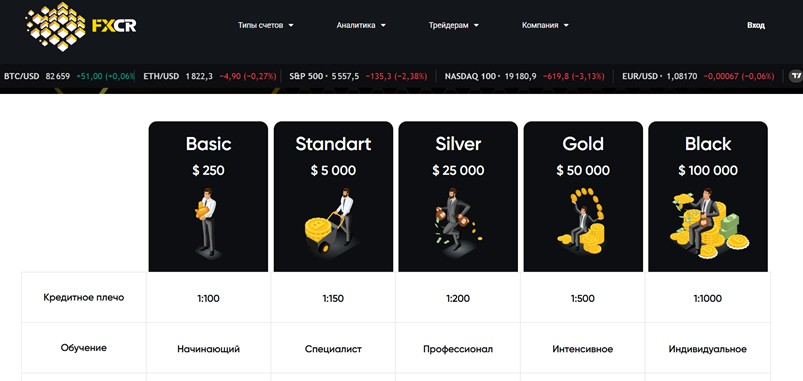Open the EUR/USD ticker quote

point(698,76)
